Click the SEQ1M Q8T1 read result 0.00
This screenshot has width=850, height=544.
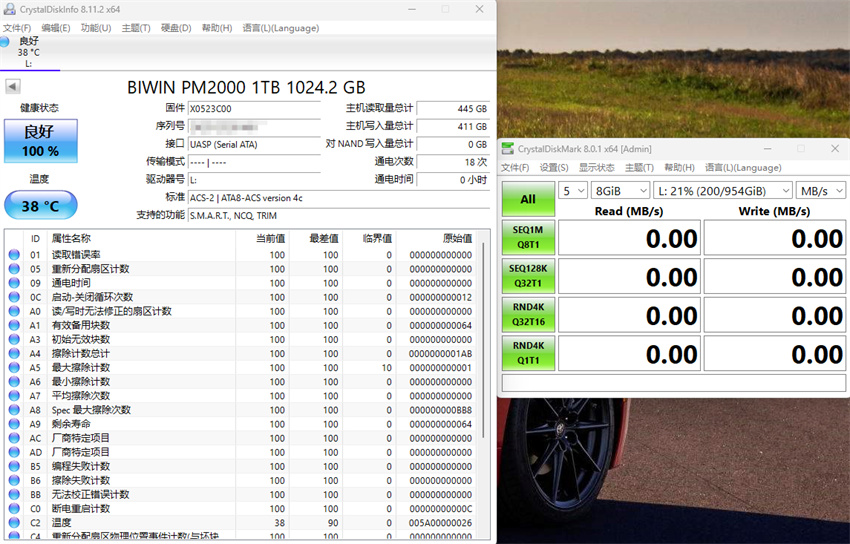(629, 237)
